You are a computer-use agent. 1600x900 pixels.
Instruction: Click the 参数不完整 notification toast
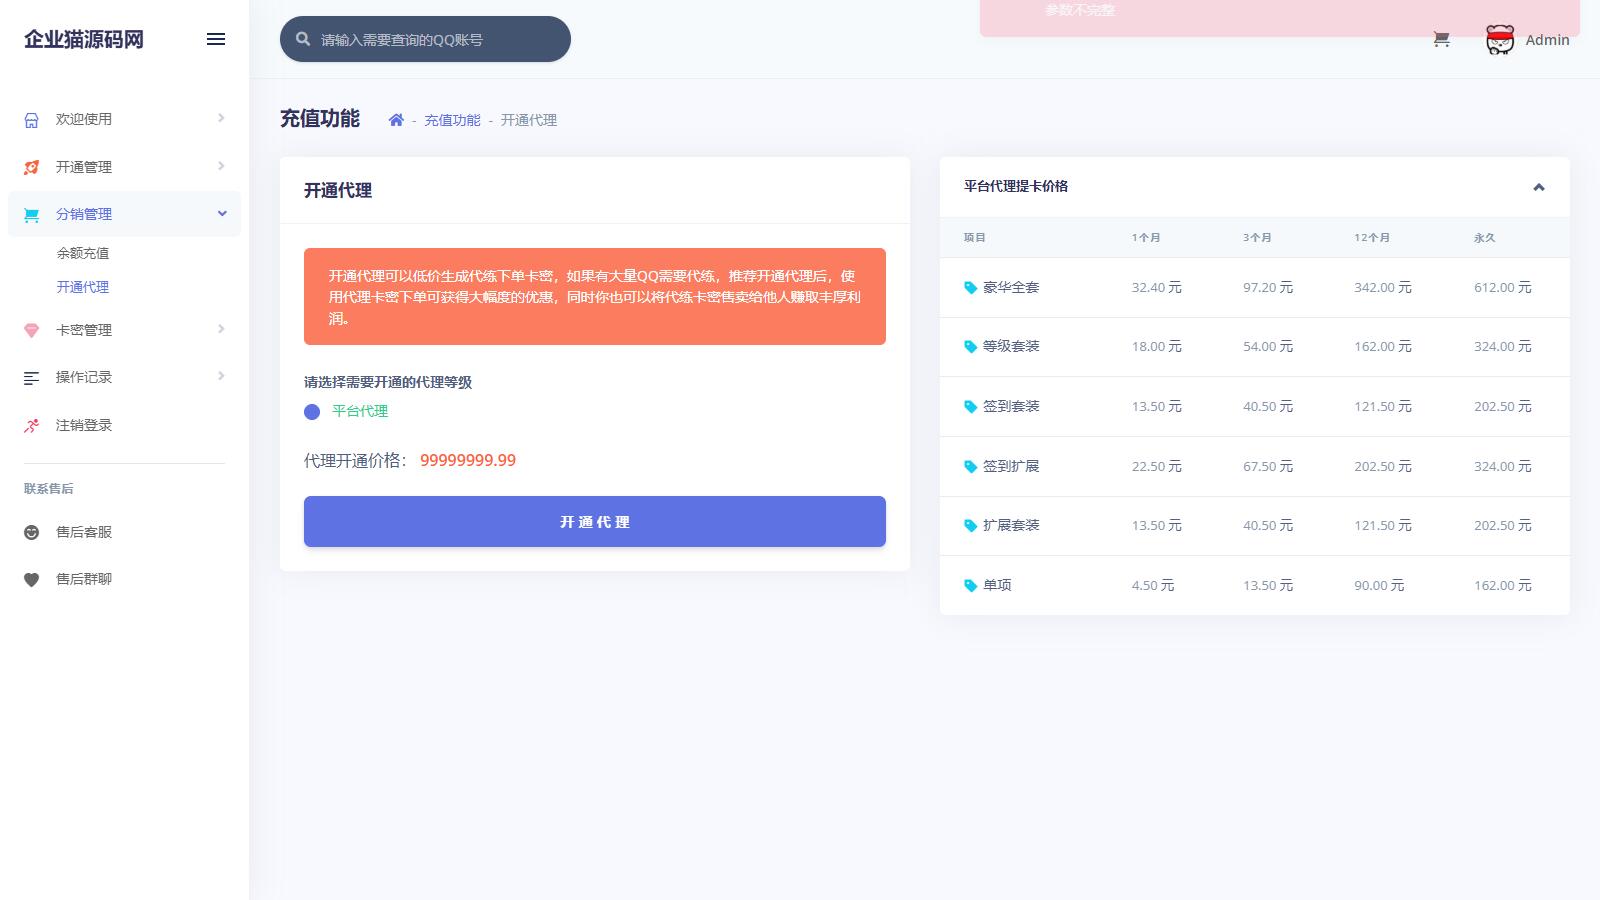(1280, 18)
